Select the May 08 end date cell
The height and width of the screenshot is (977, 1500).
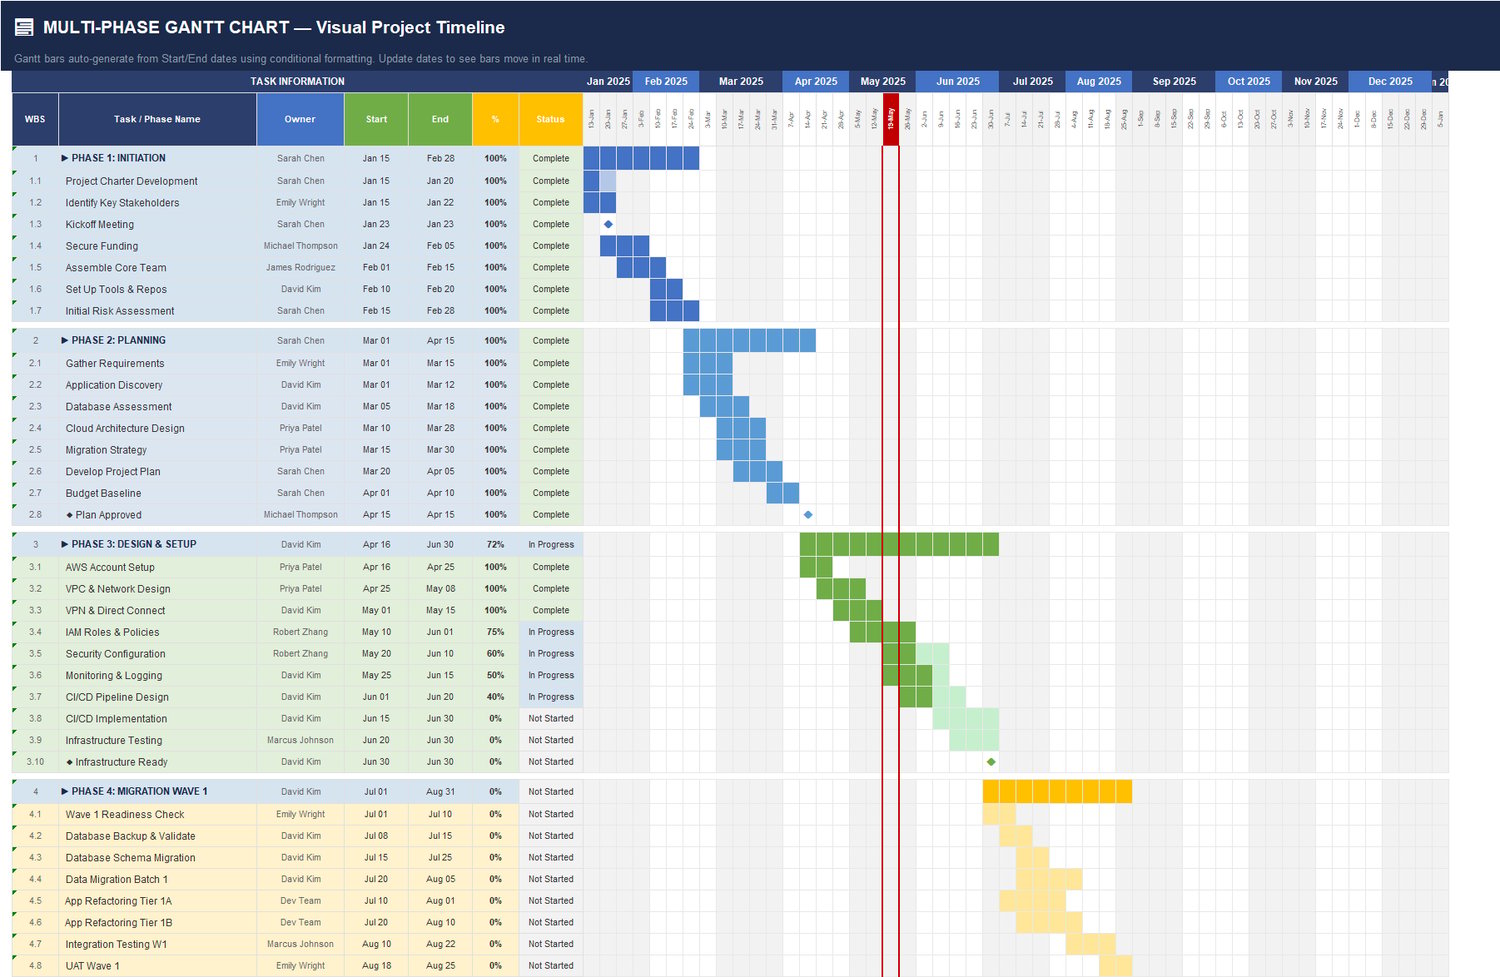pyautogui.click(x=440, y=589)
